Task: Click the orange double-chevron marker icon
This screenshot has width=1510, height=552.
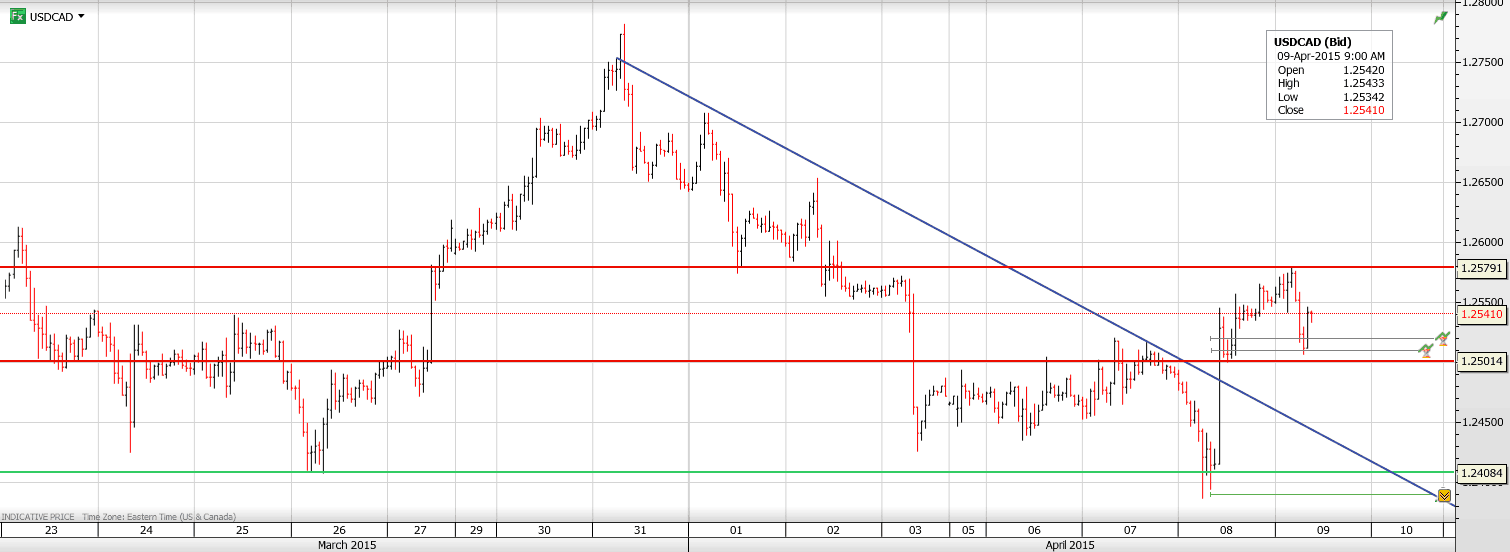Action: click(x=1444, y=495)
